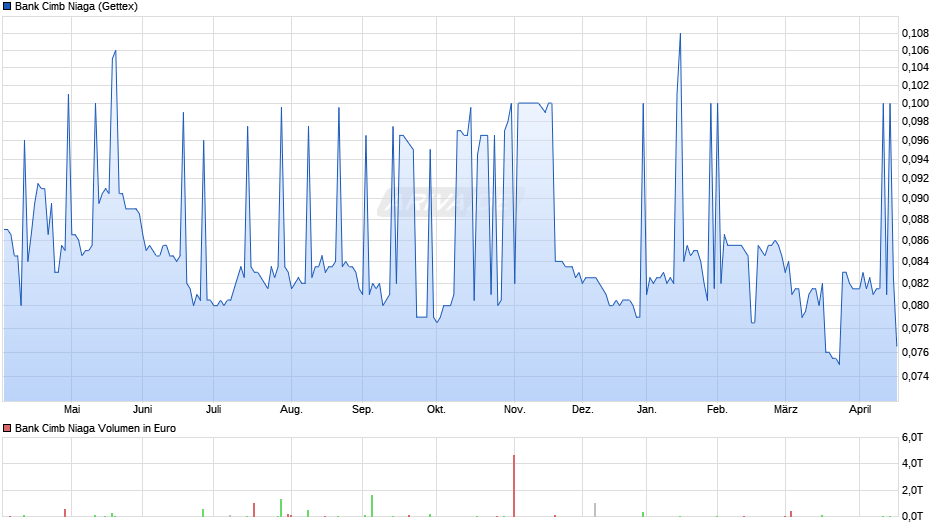Click the blue Bank Cimb Niaga legend square

click(x=7, y=7)
